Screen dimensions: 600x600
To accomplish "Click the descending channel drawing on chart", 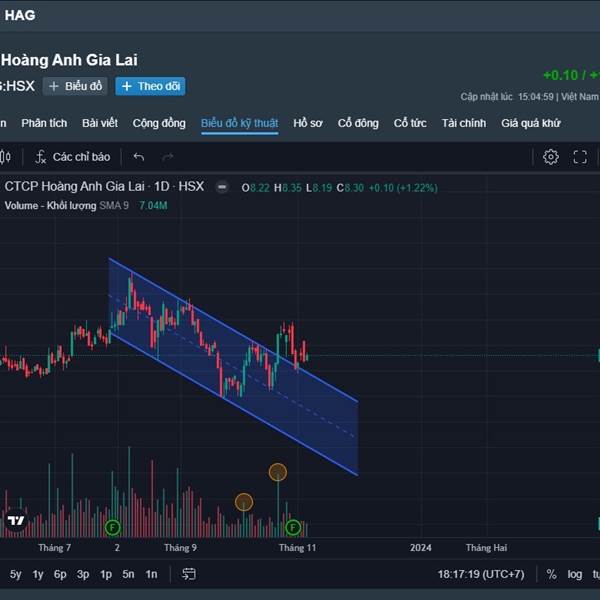I will pyautogui.click(x=234, y=367).
